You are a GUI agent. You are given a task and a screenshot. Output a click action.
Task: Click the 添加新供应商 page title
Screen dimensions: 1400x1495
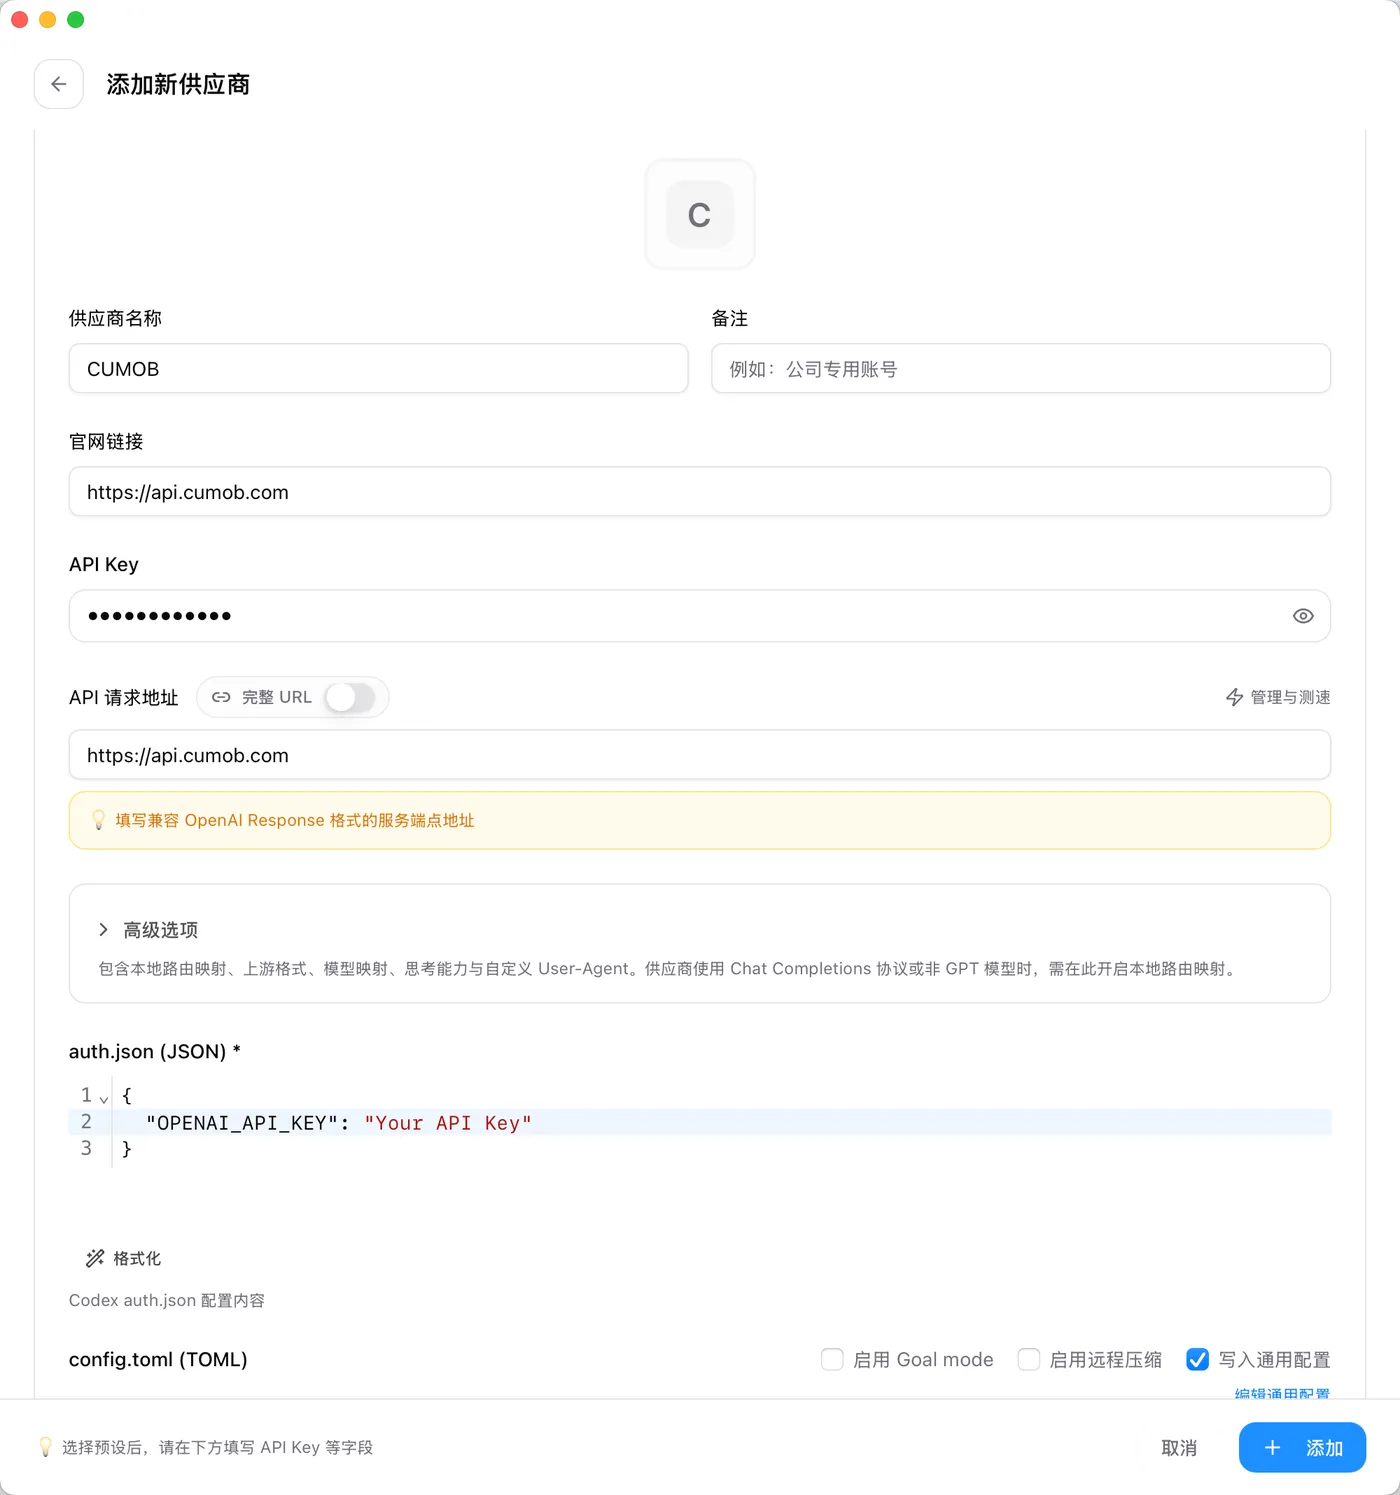(x=178, y=84)
